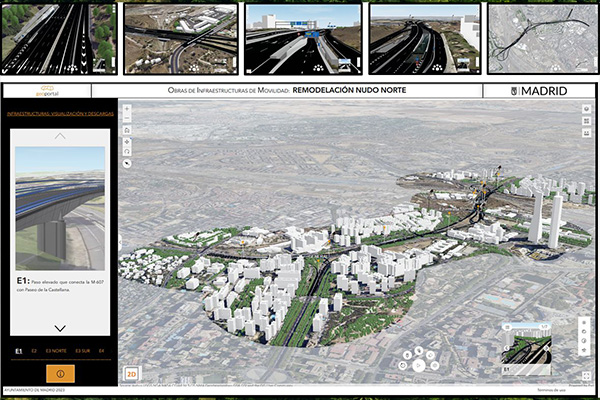Viewport: 600px width, 400px height.
Task: Click the orange information button
Action: (x=59, y=373)
